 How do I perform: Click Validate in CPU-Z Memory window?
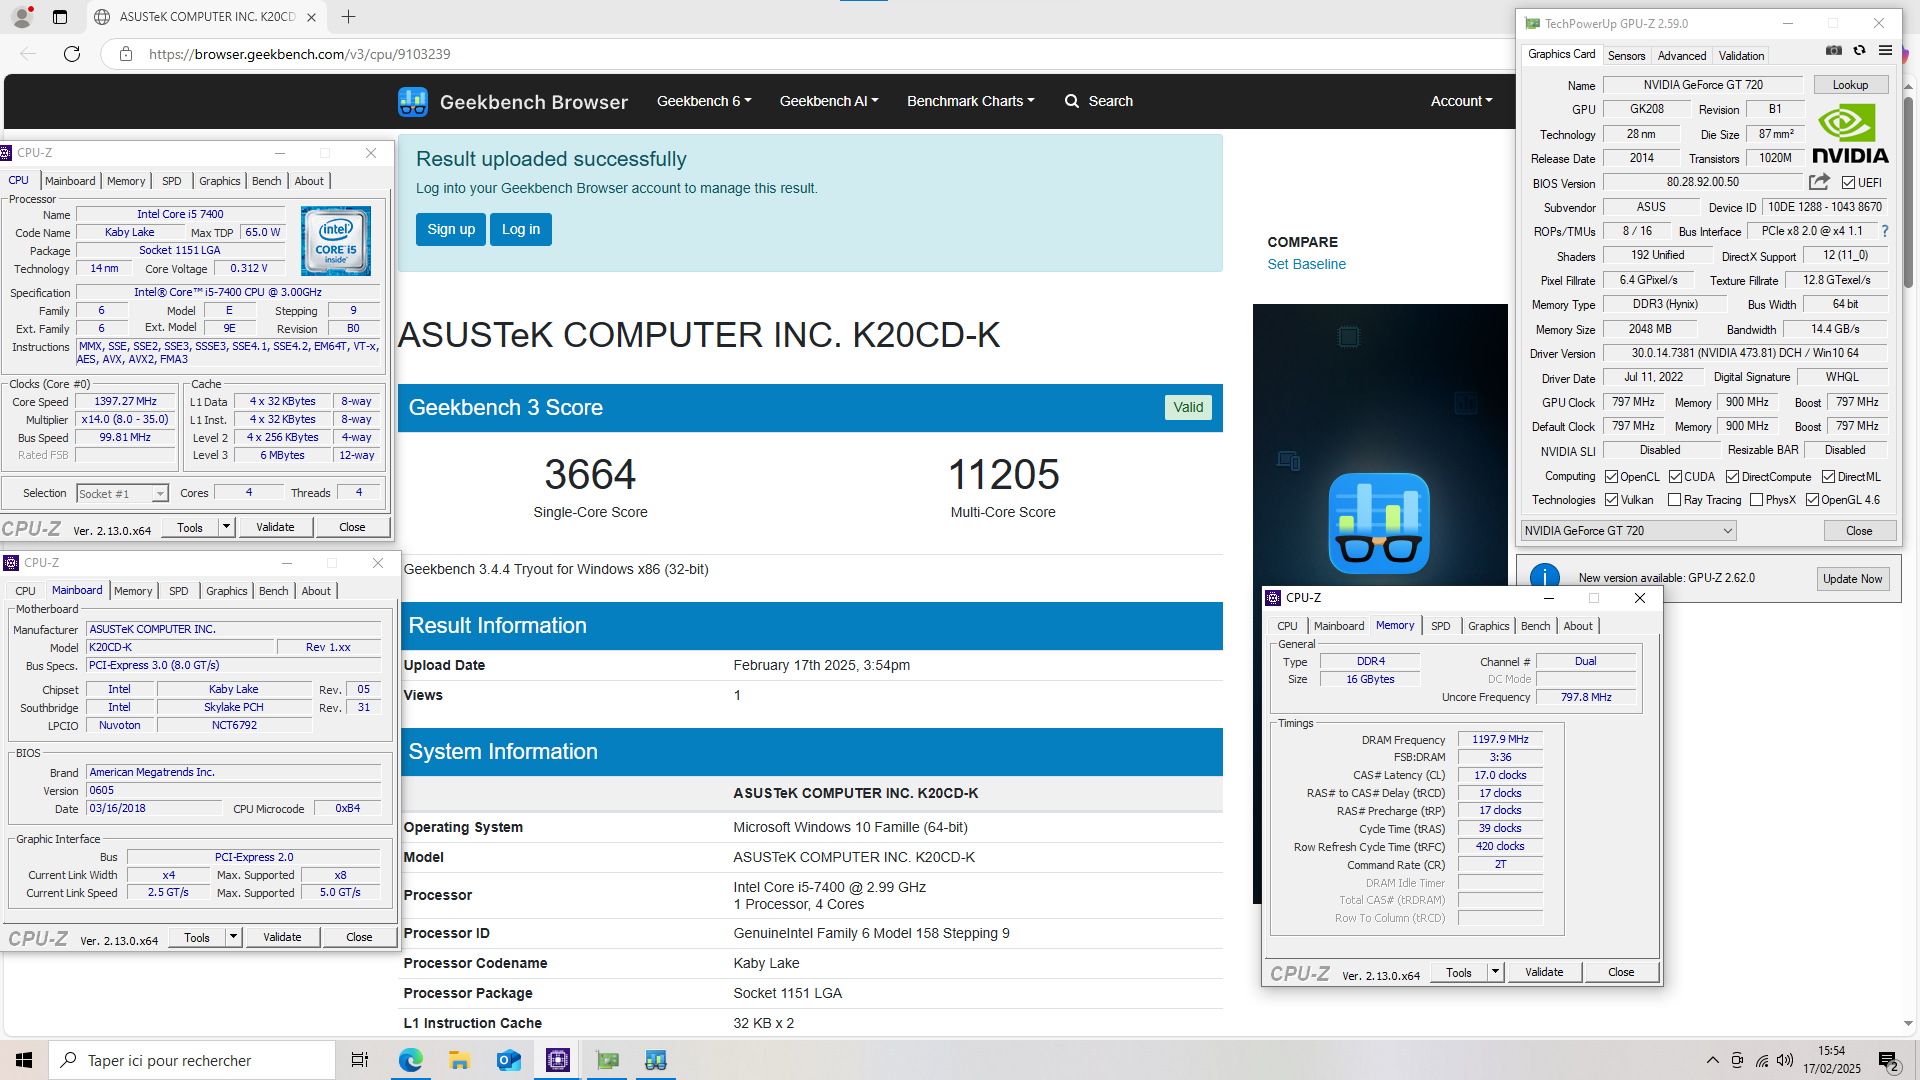pyautogui.click(x=1544, y=972)
